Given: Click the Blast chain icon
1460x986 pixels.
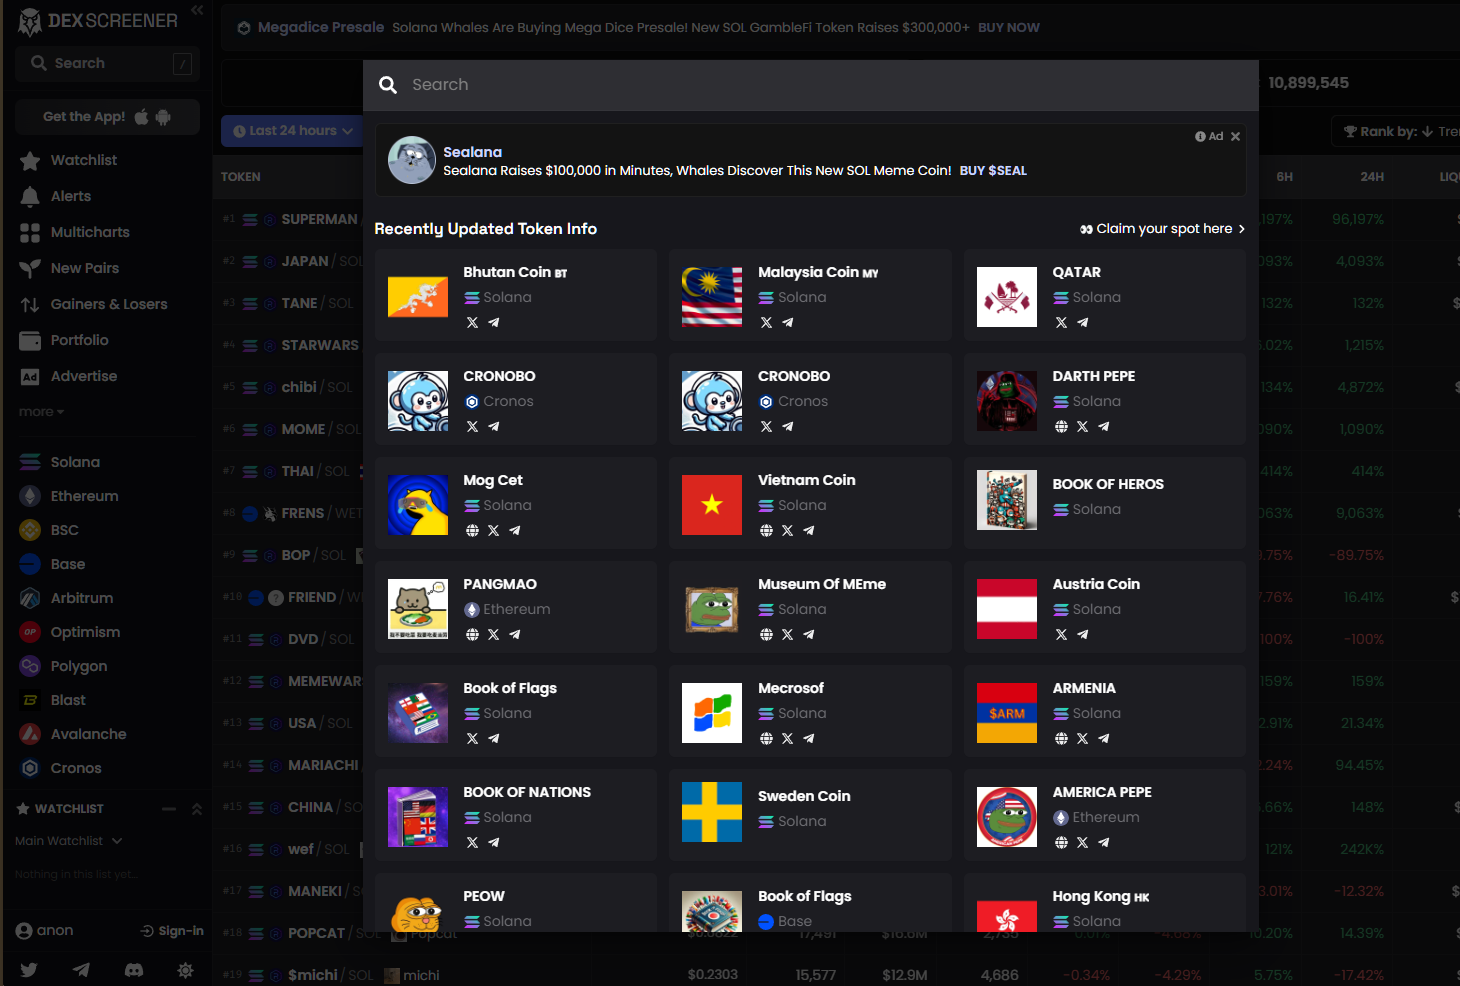Looking at the screenshot, I should pos(30,700).
